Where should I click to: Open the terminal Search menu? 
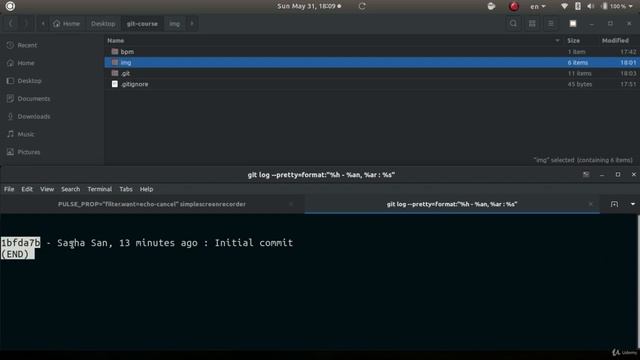[x=71, y=189]
